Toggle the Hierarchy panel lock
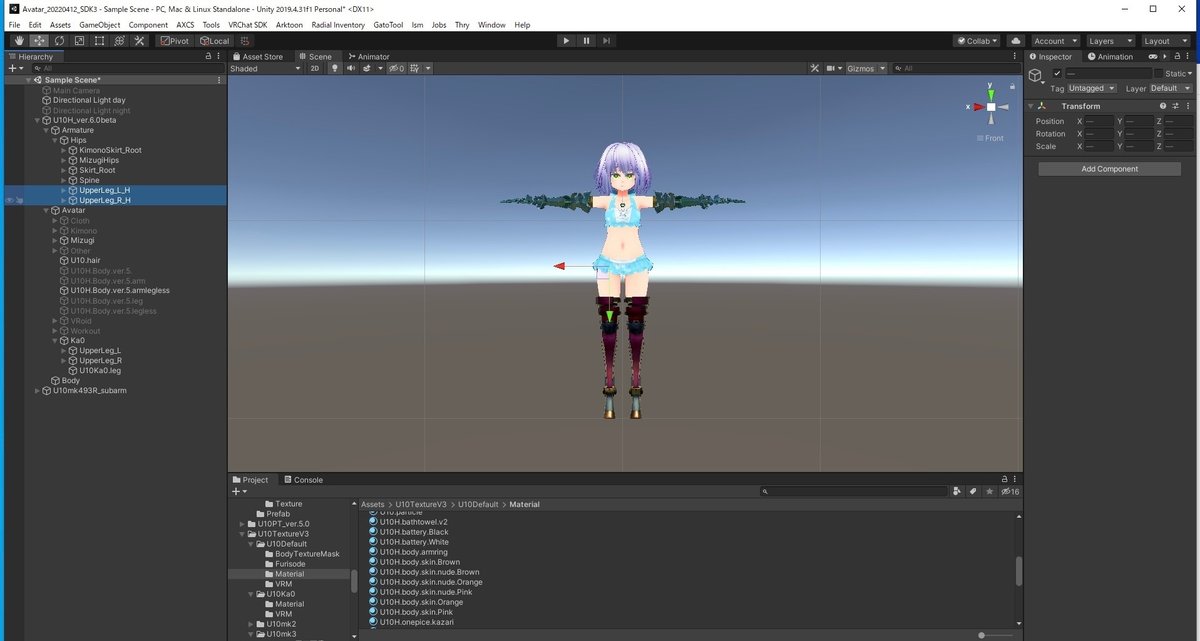The image size is (1200, 641). tap(208, 57)
